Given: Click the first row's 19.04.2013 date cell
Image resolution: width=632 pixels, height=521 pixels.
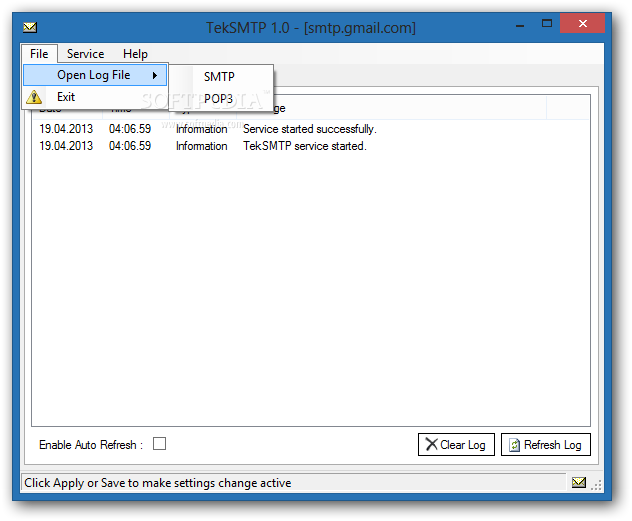Looking at the screenshot, I should [66, 129].
